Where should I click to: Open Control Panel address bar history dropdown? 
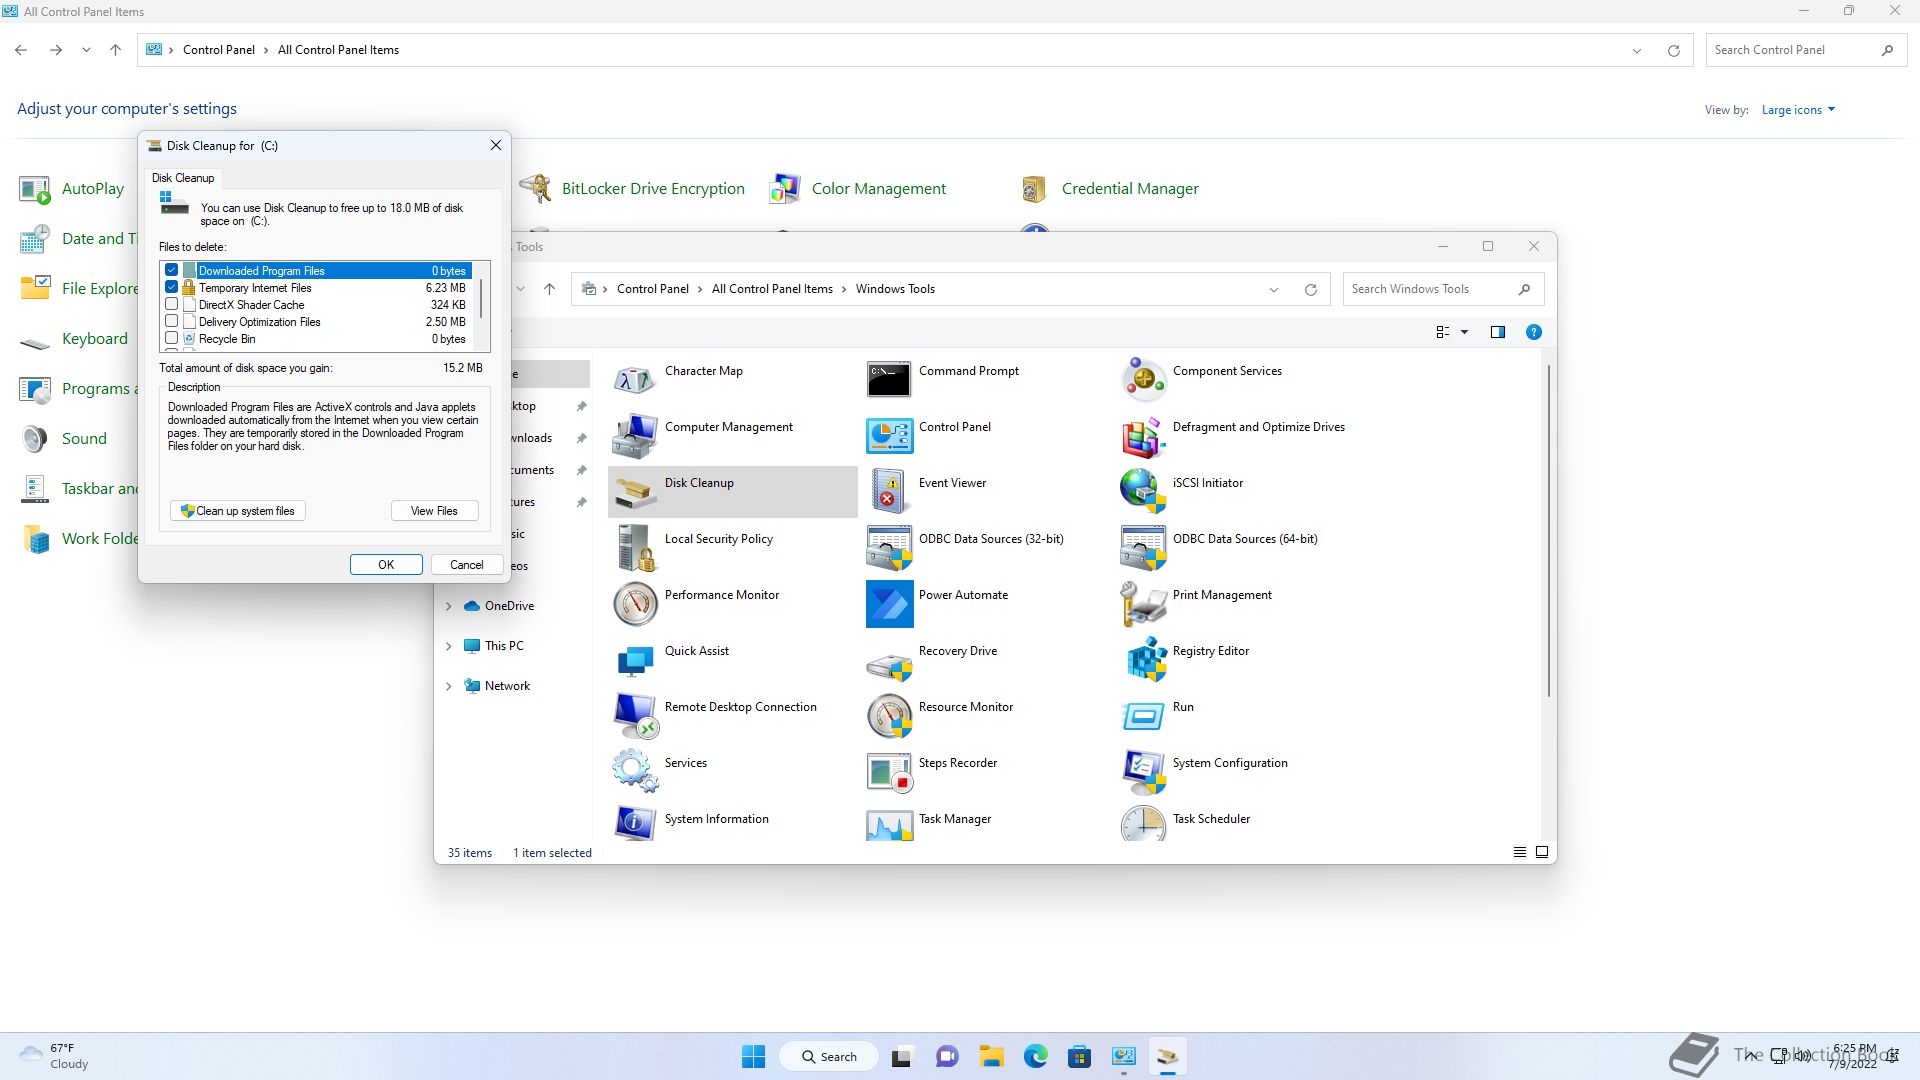[1637, 51]
